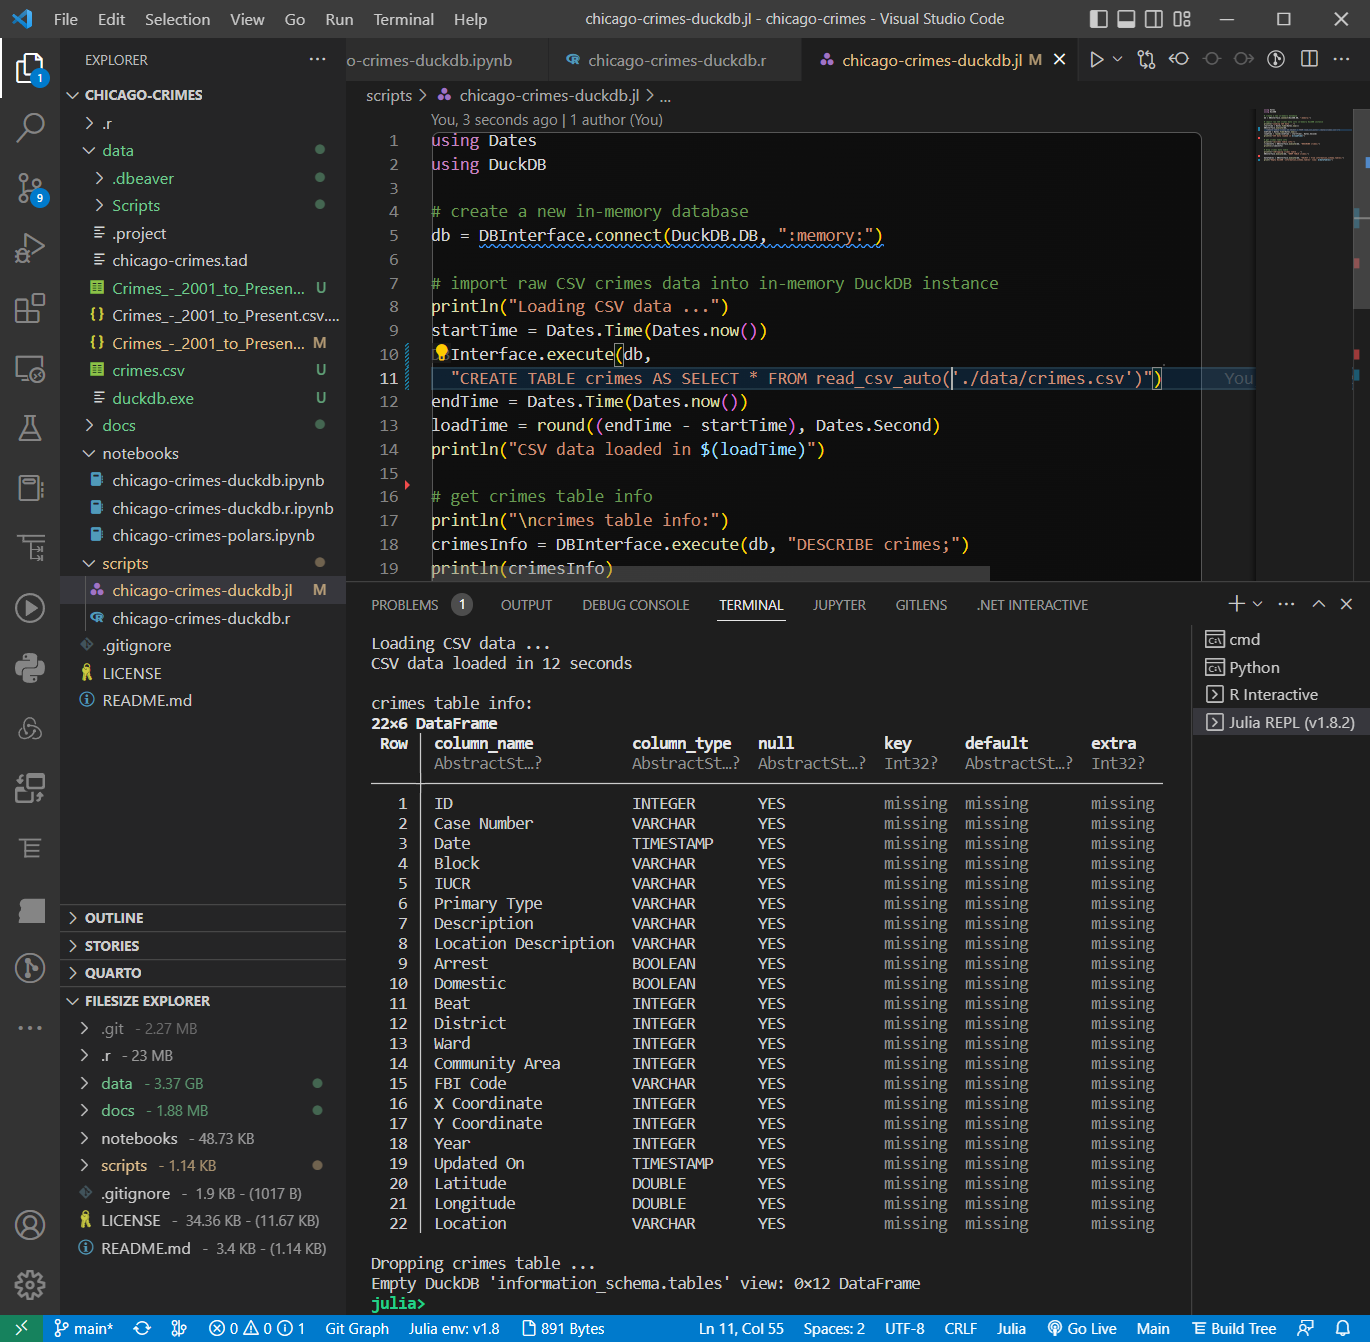Click the lightbulb code action on line 10
1370x1342 pixels.
(x=441, y=353)
